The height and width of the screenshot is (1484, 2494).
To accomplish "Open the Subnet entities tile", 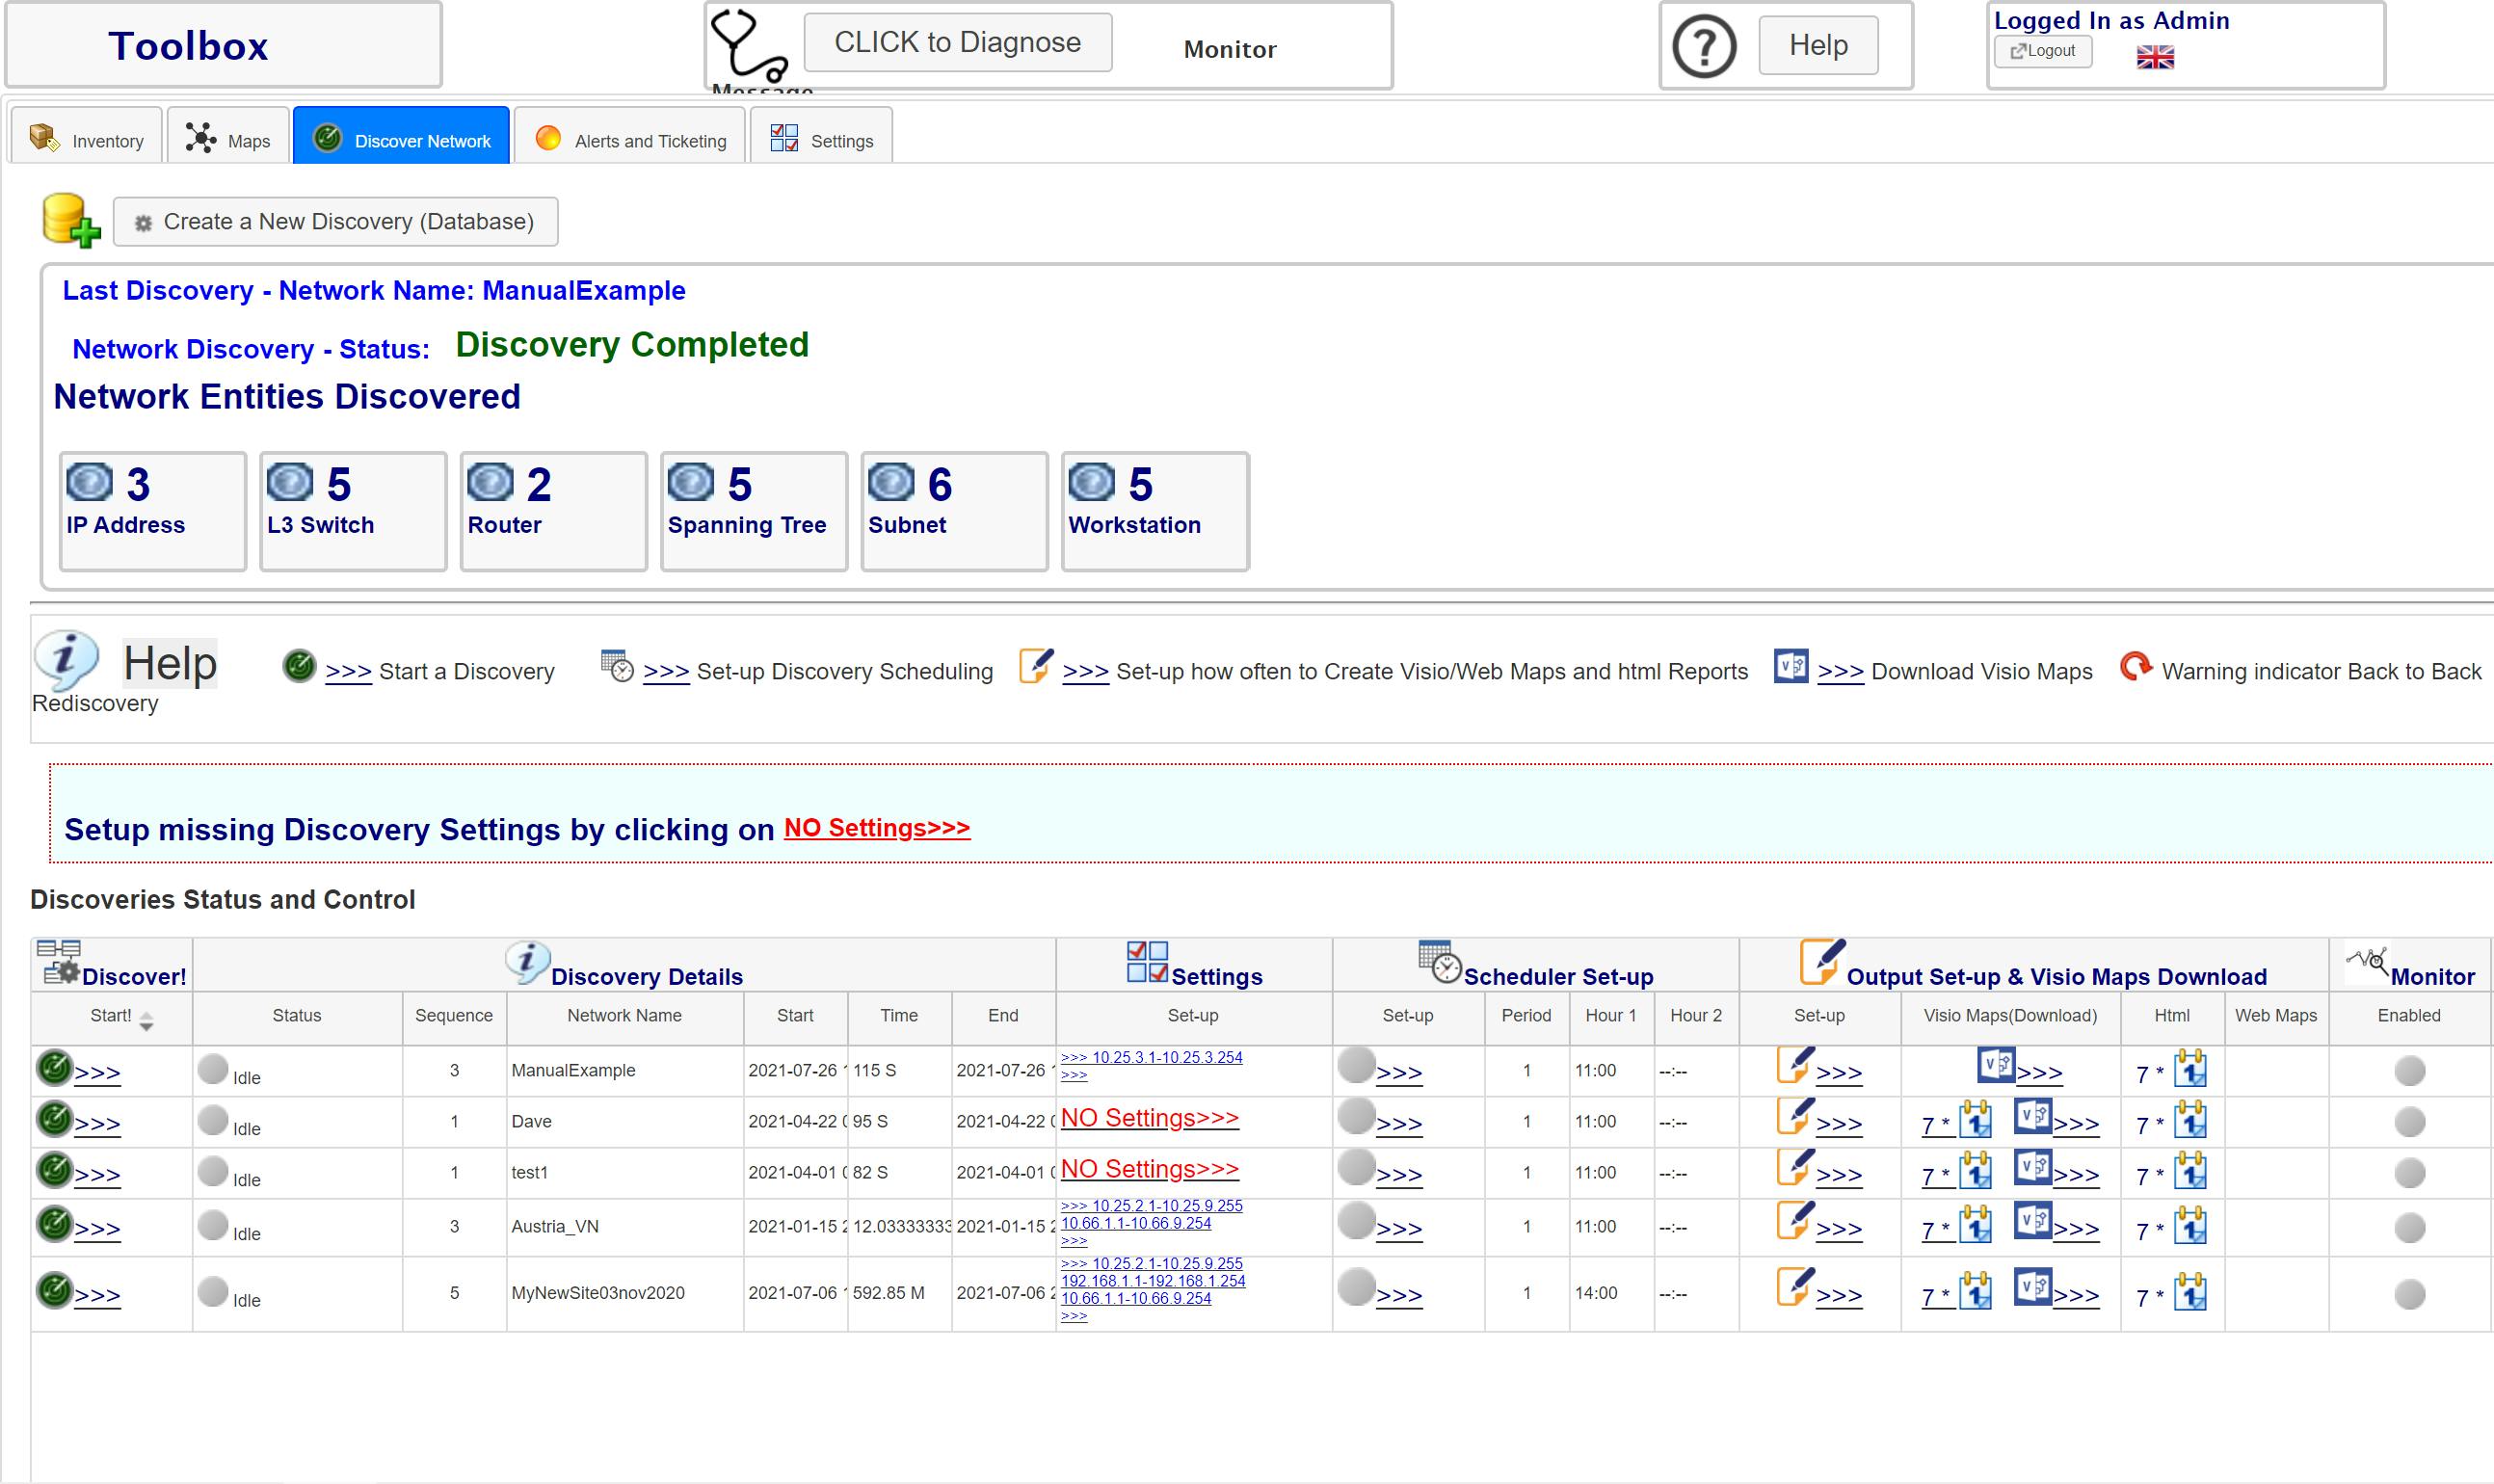I will click(x=953, y=511).
